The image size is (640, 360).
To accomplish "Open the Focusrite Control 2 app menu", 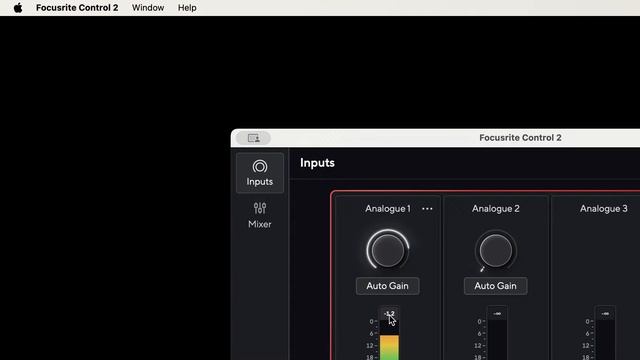I will 77,8.
